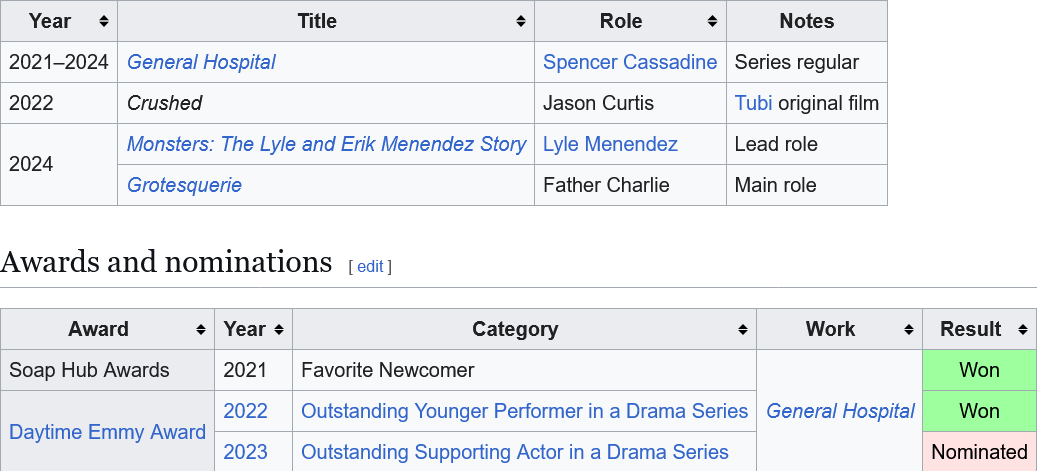The width and height of the screenshot is (1037, 471).
Task: Click sort arrows beside awards Year header
Action: [x=278, y=329]
